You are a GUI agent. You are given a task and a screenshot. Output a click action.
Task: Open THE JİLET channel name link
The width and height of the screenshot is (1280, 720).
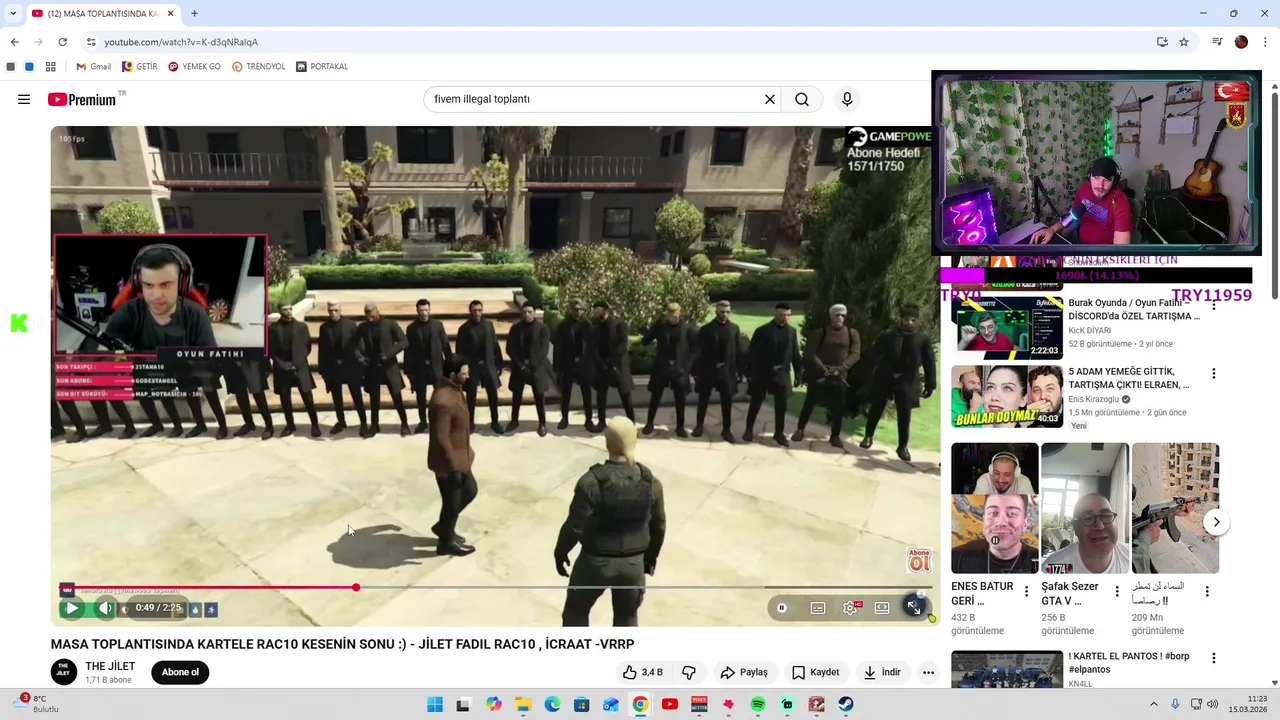[x=110, y=666]
